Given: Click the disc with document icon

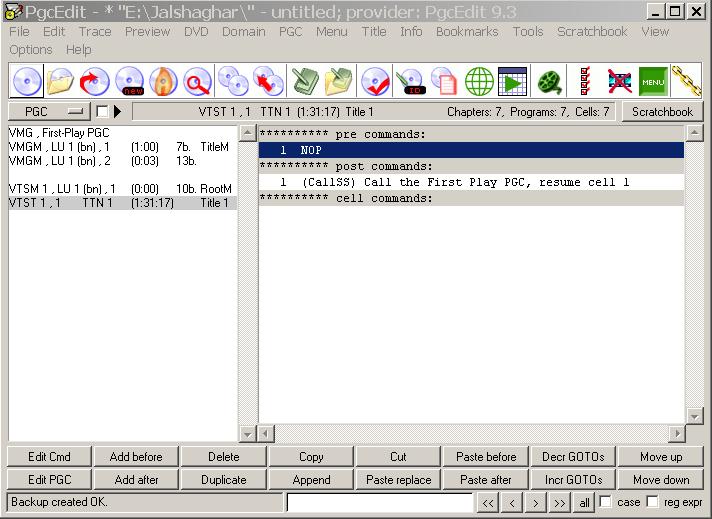Looking at the screenshot, I should (x=444, y=81).
